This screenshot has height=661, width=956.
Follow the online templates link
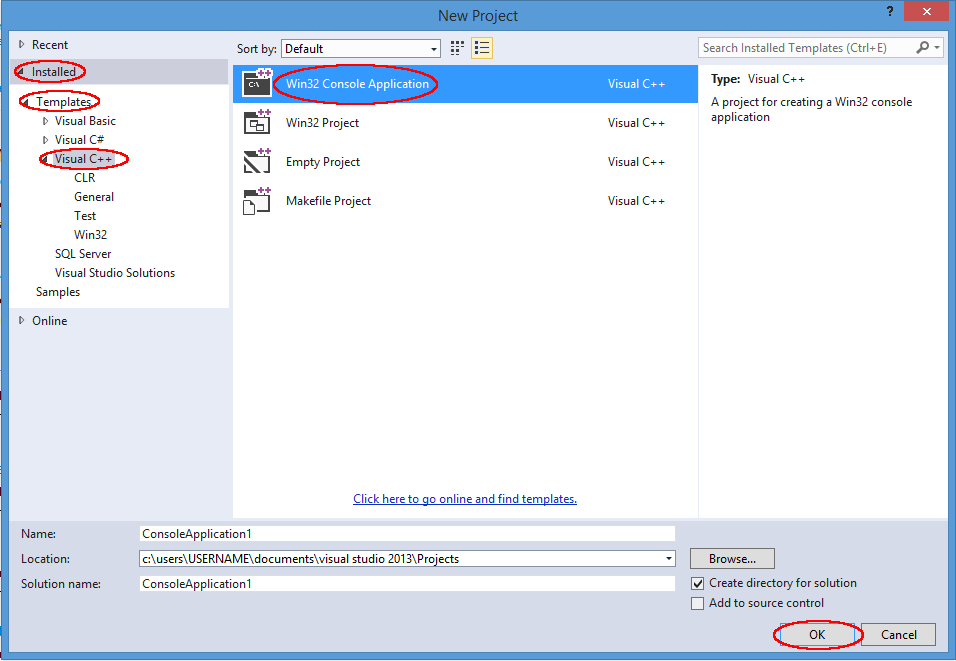[464, 498]
